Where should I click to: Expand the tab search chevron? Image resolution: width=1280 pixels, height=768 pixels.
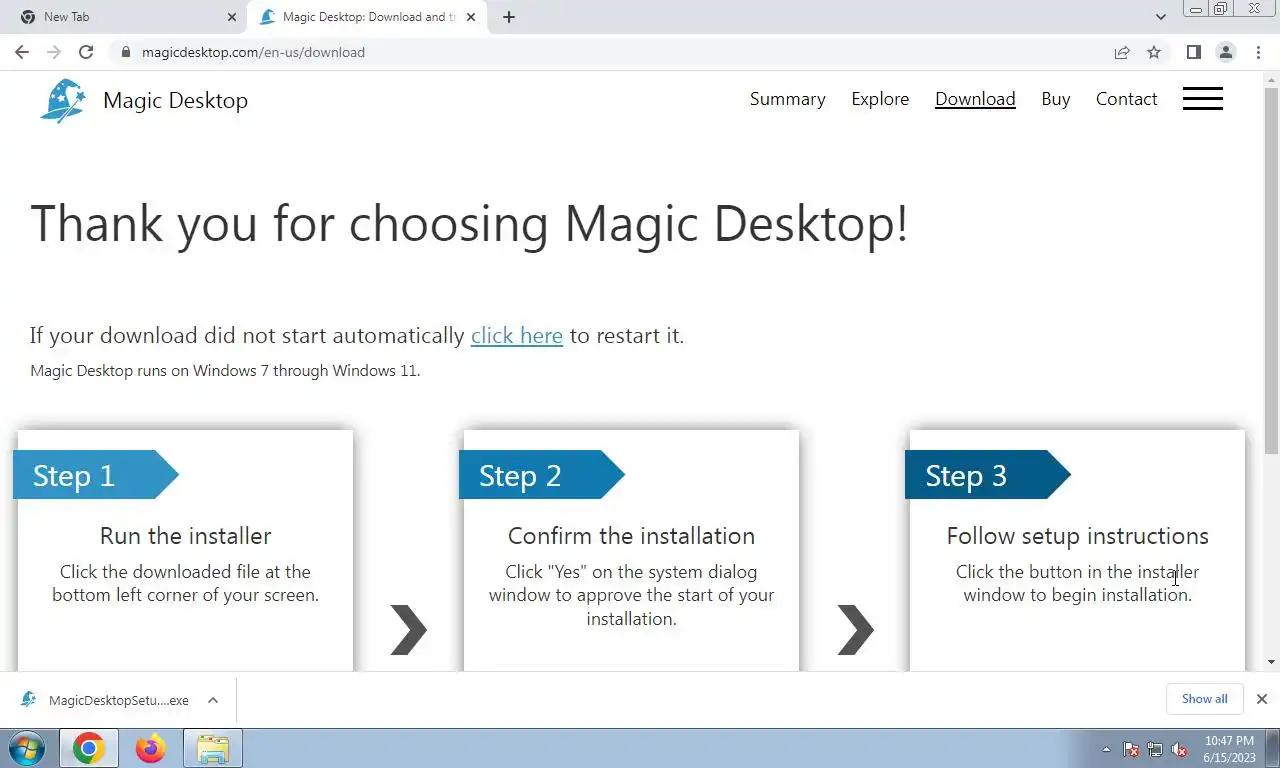pos(1160,17)
